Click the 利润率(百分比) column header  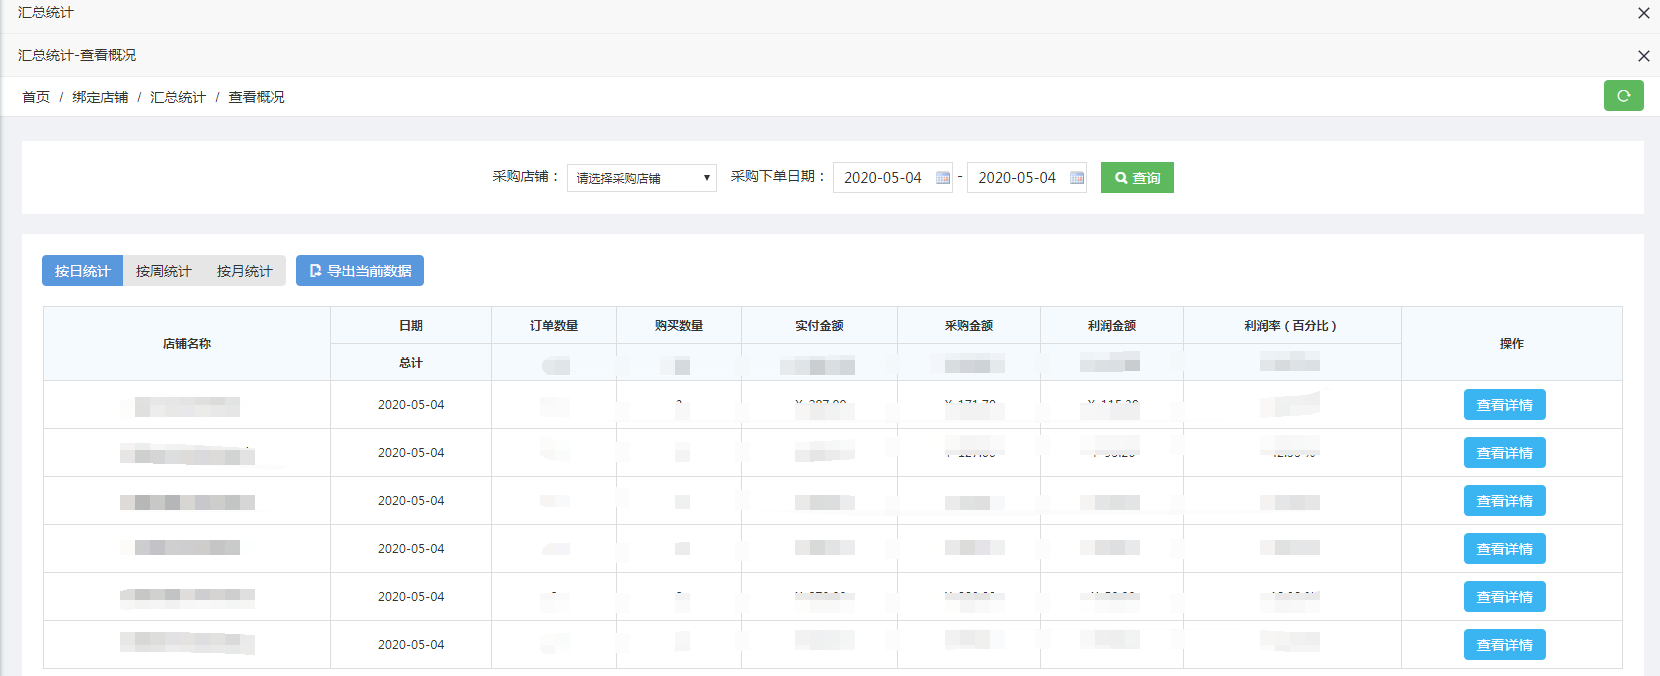tap(1292, 326)
